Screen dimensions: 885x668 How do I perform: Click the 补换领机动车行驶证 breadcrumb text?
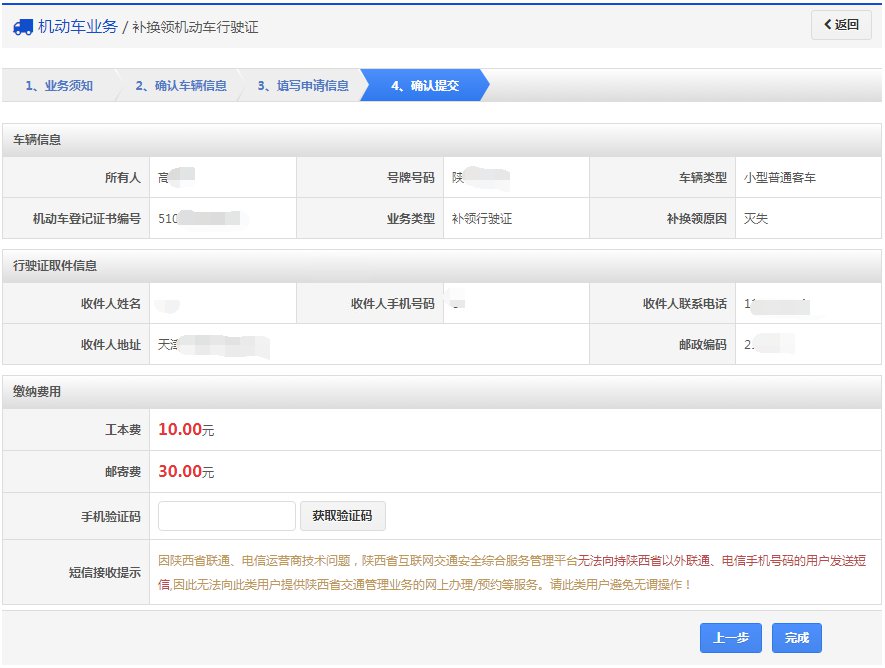point(195,28)
